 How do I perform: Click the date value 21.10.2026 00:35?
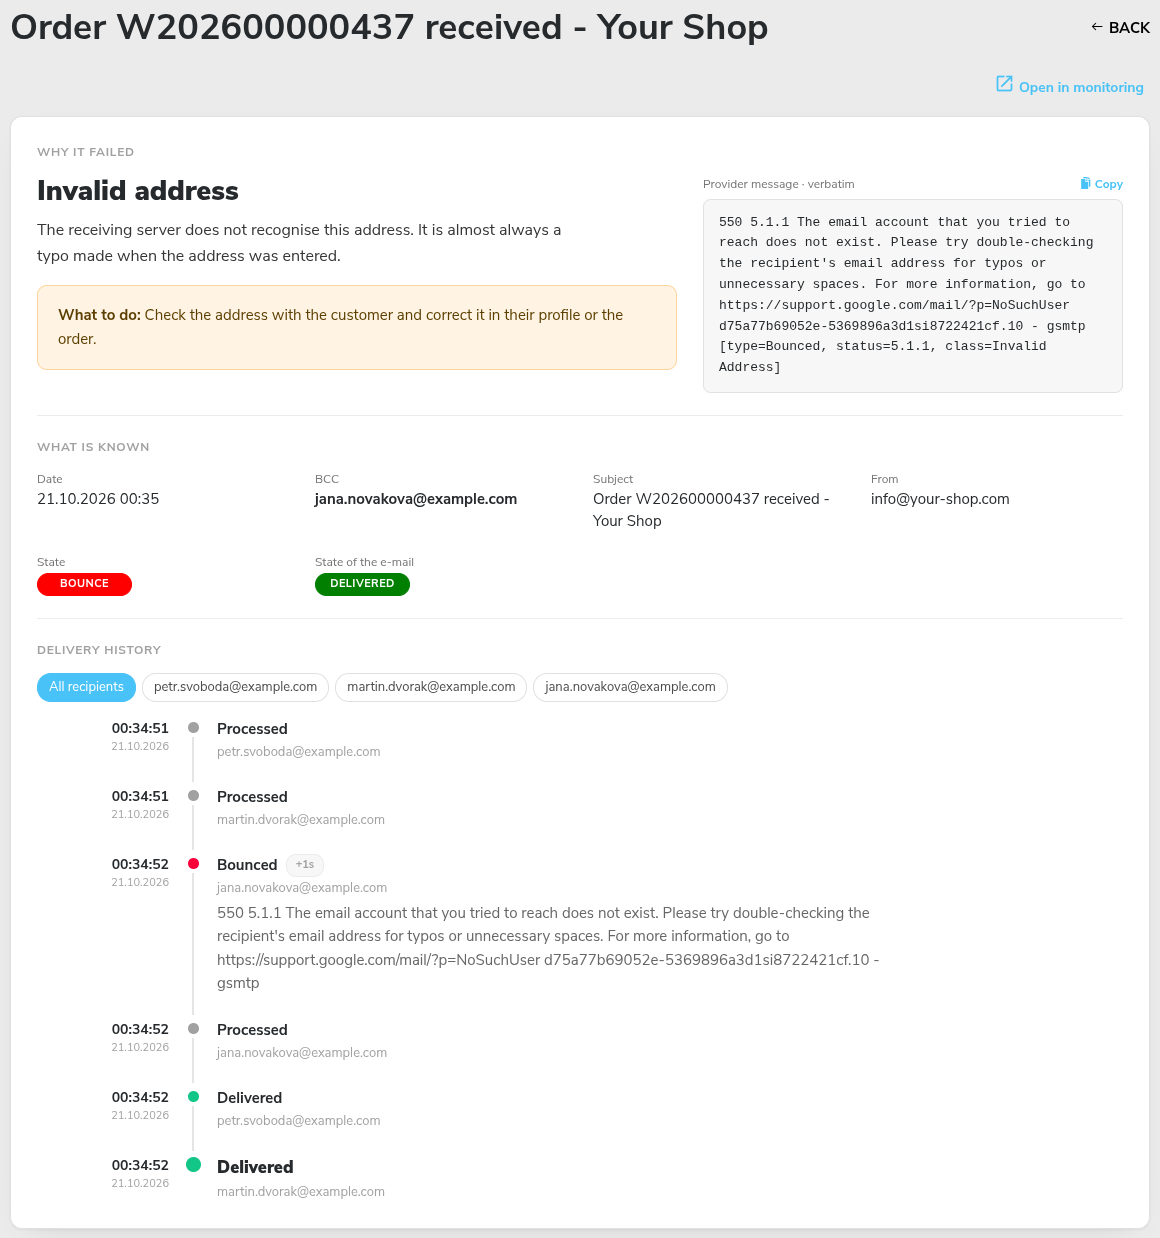pos(98,499)
